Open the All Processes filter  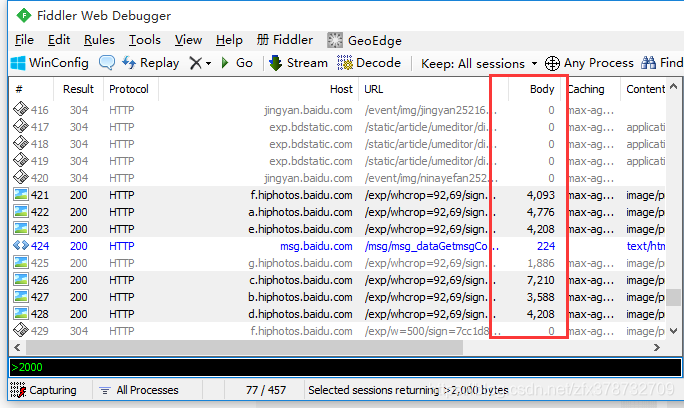click(139, 390)
